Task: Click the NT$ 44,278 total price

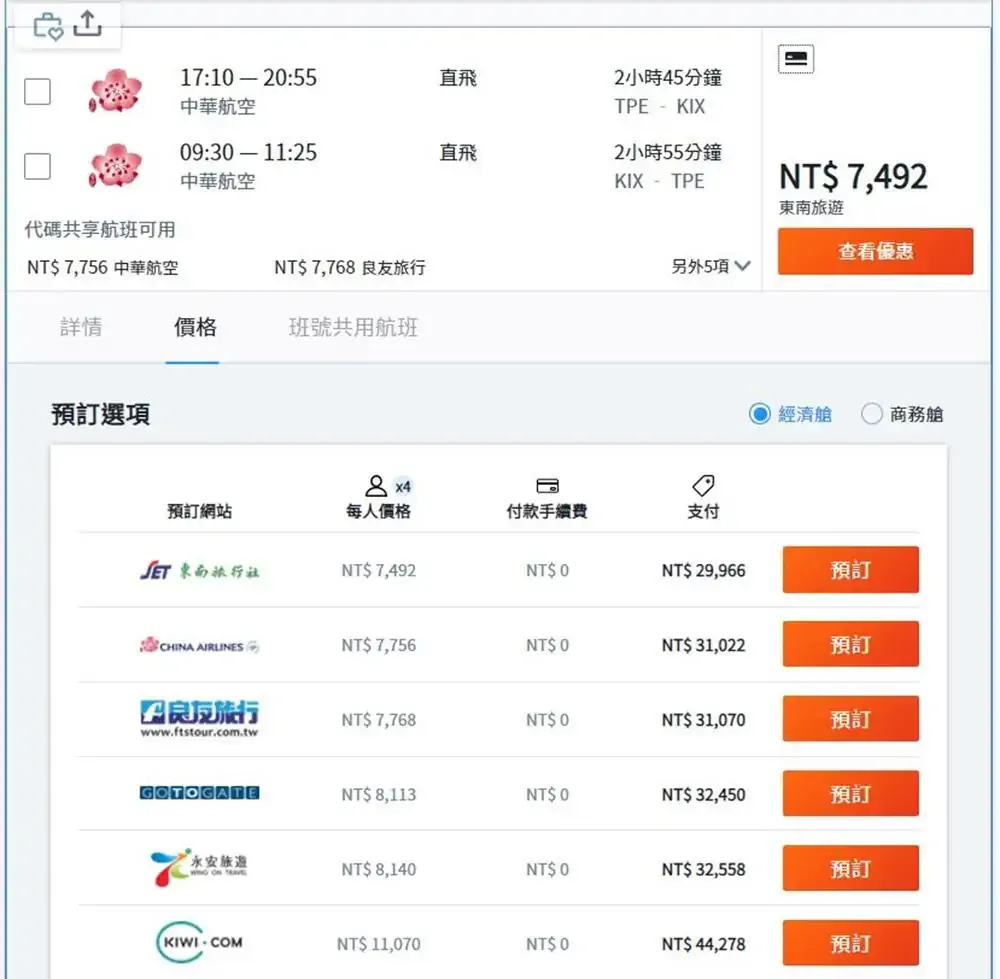Action: tap(703, 943)
